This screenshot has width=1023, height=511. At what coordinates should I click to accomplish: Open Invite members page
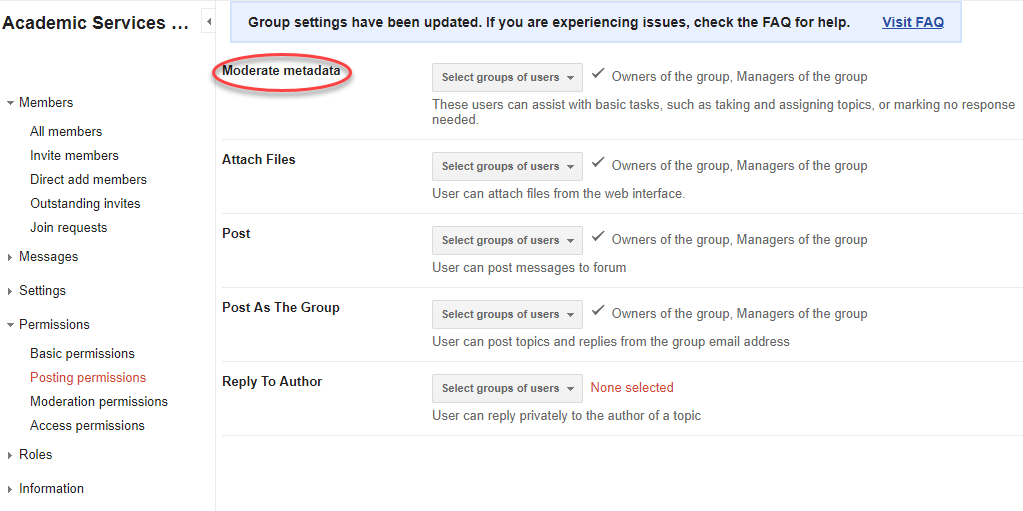pyautogui.click(x=74, y=156)
